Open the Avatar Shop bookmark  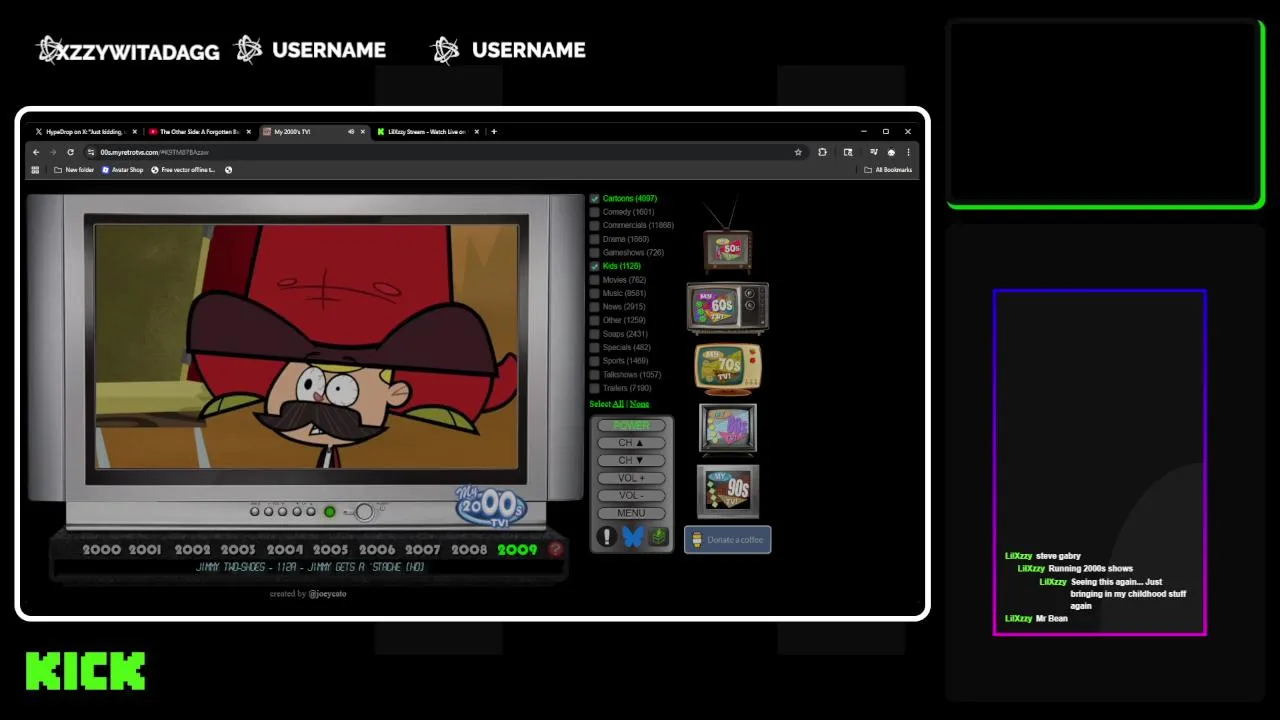coord(123,170)
